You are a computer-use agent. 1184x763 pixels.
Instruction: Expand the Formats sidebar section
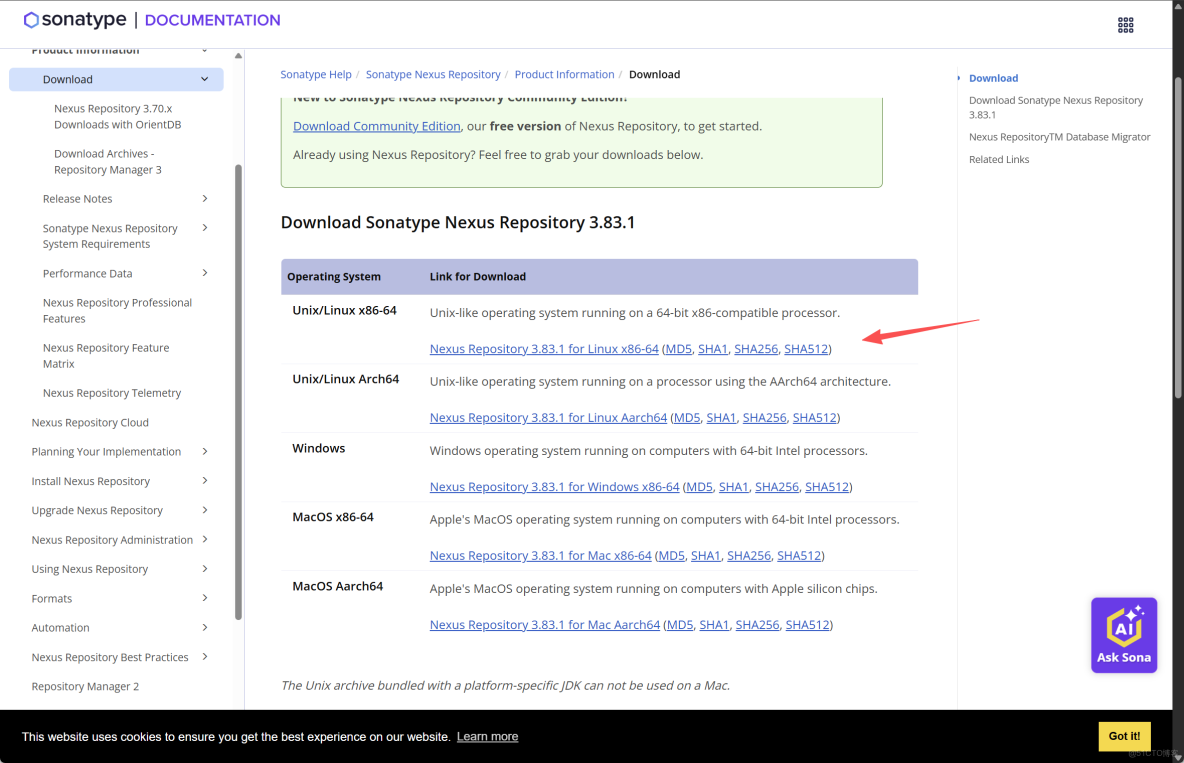[204, 598]
